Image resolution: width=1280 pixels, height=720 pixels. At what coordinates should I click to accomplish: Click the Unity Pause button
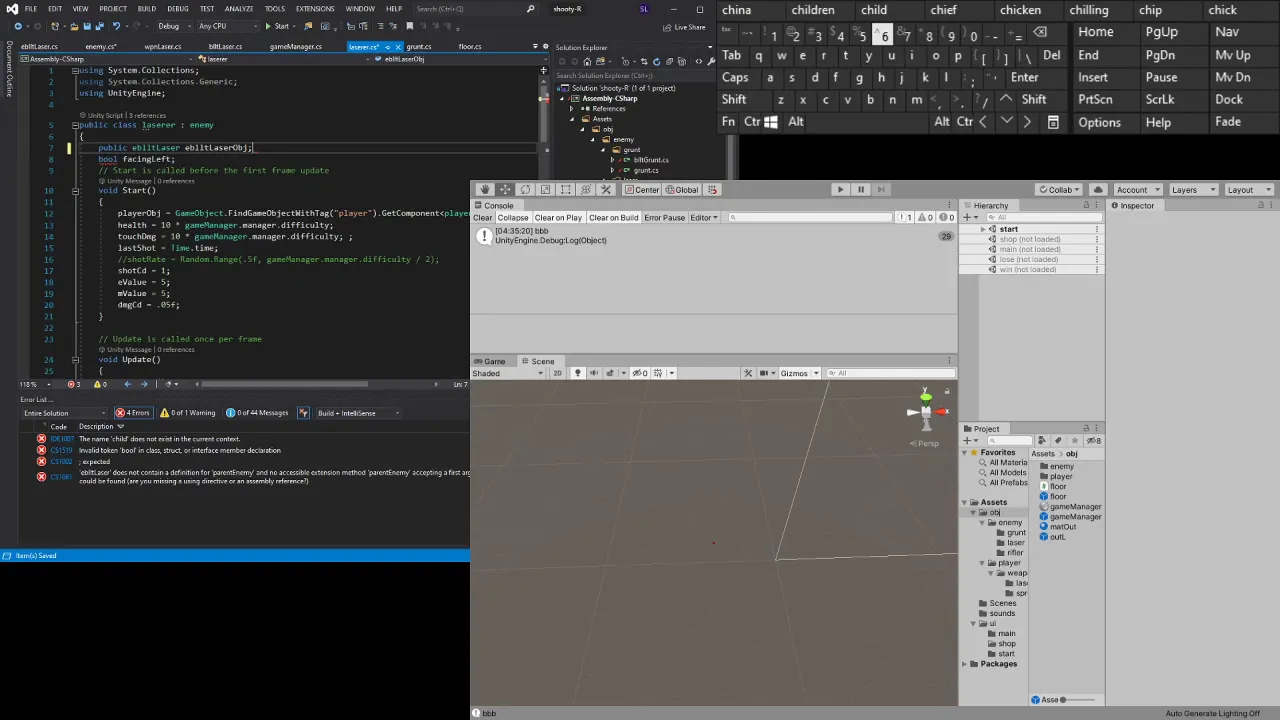click(860, 189)
